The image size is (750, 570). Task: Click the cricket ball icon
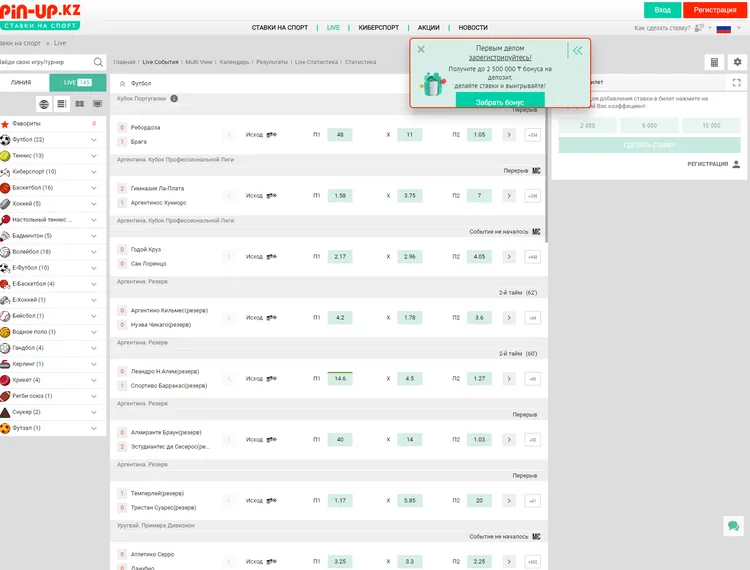(x=5, y=380)
